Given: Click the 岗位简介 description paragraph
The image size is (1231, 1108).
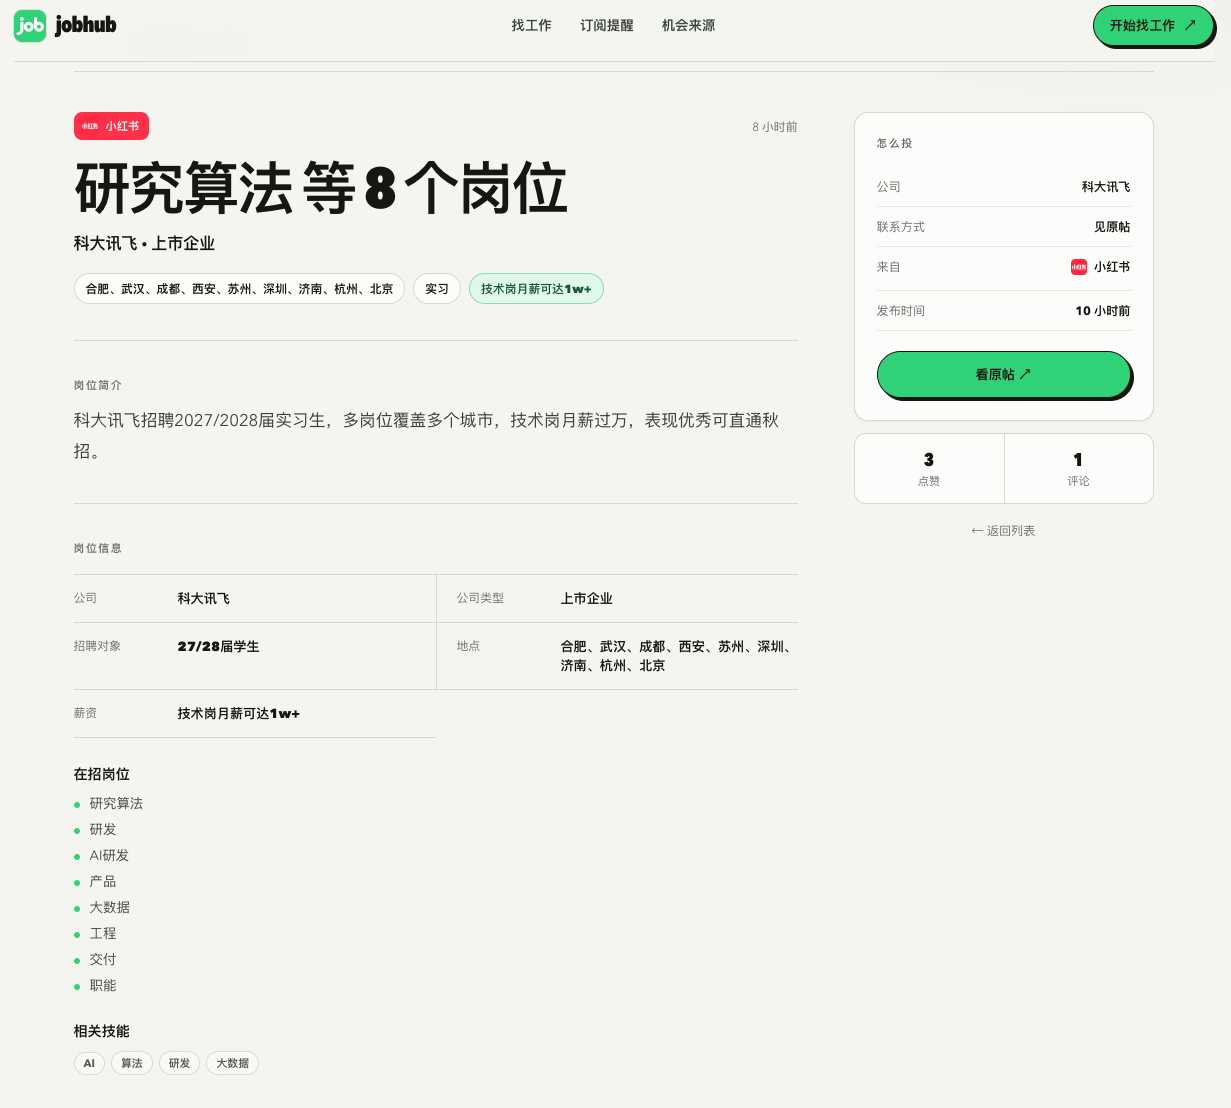Looking at the screenshot, I should [426, 435].
